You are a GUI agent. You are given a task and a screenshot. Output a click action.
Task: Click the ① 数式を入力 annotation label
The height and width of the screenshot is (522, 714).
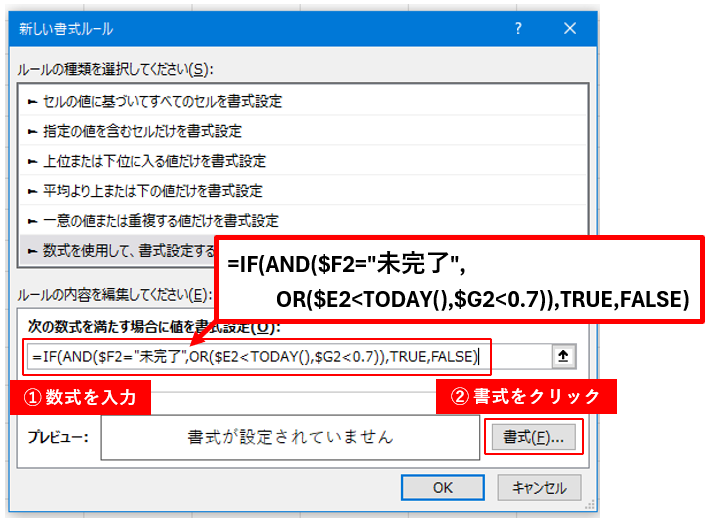pyautogui.click(x=80, y=397)
